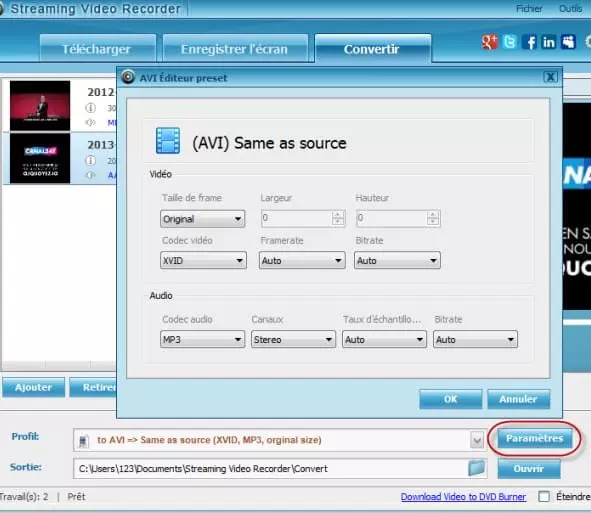The image size is (591, 513).
Task: Click the info icon of the 2013 video
Action: tap(90, 161)
